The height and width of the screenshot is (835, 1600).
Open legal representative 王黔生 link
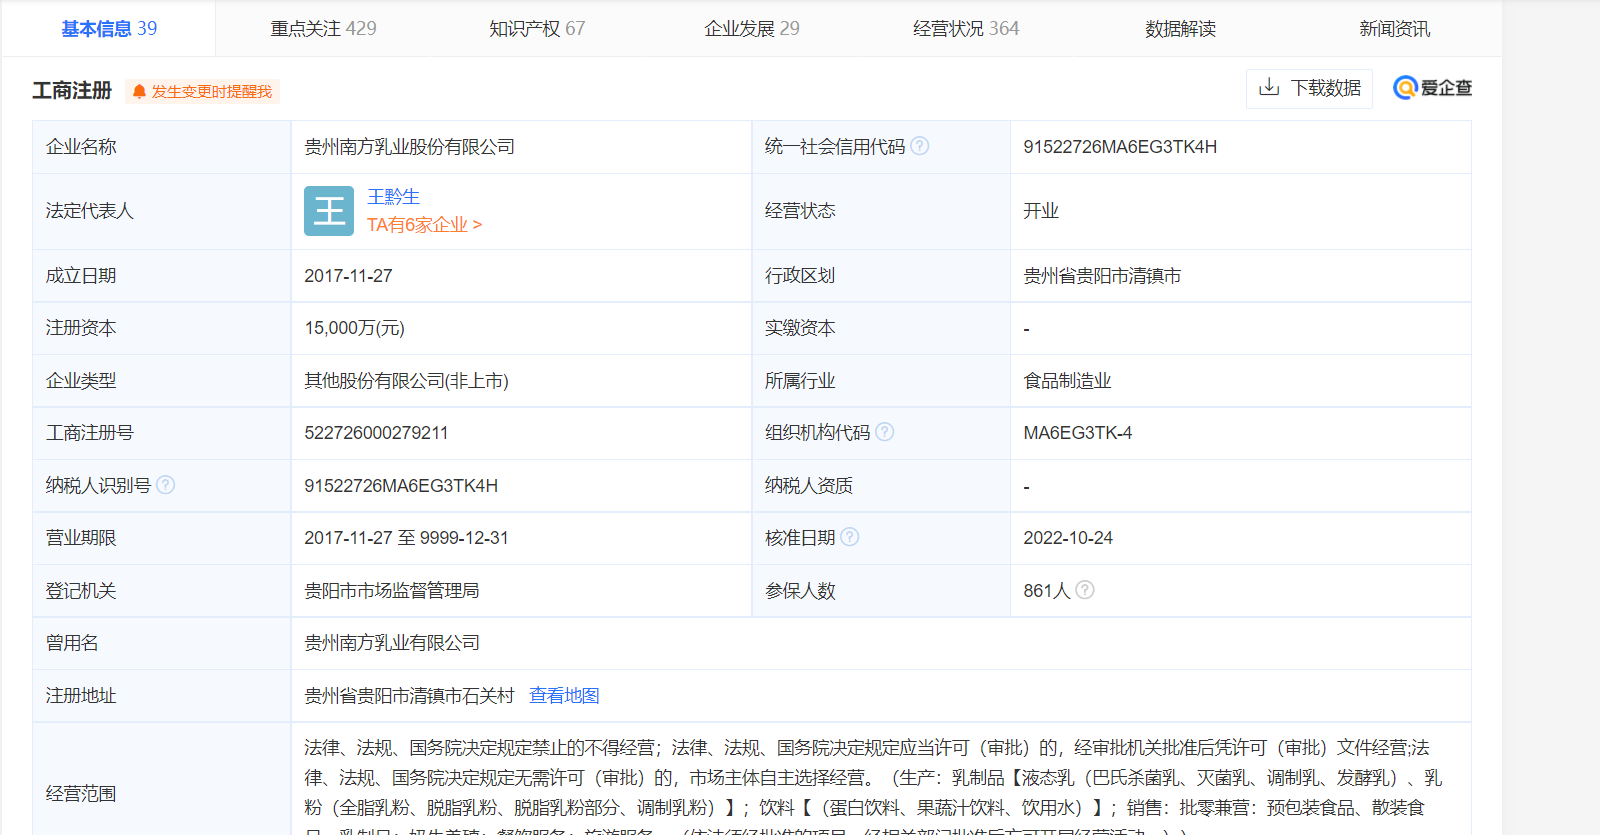(x=393, y=197)
